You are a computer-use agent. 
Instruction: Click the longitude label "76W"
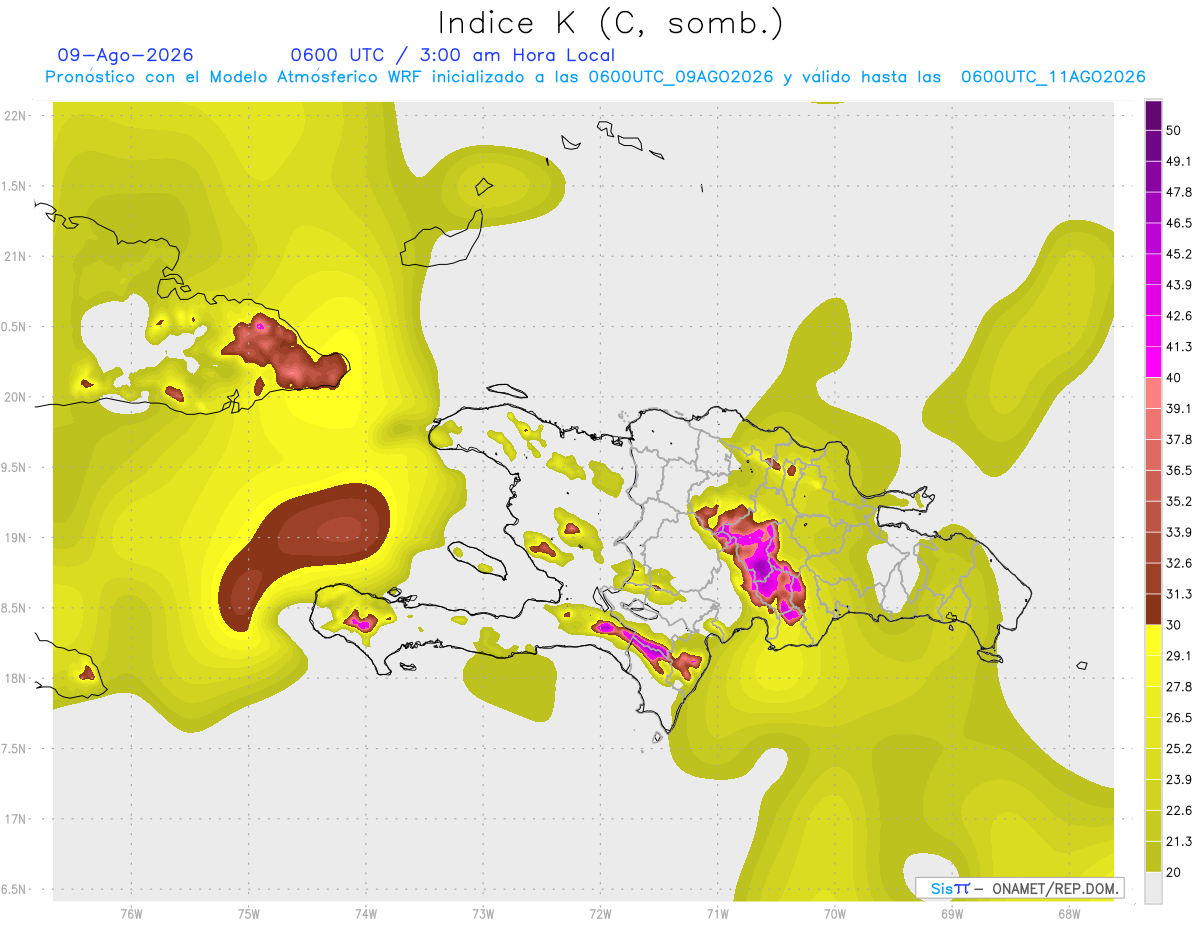(x=131, y=914)
